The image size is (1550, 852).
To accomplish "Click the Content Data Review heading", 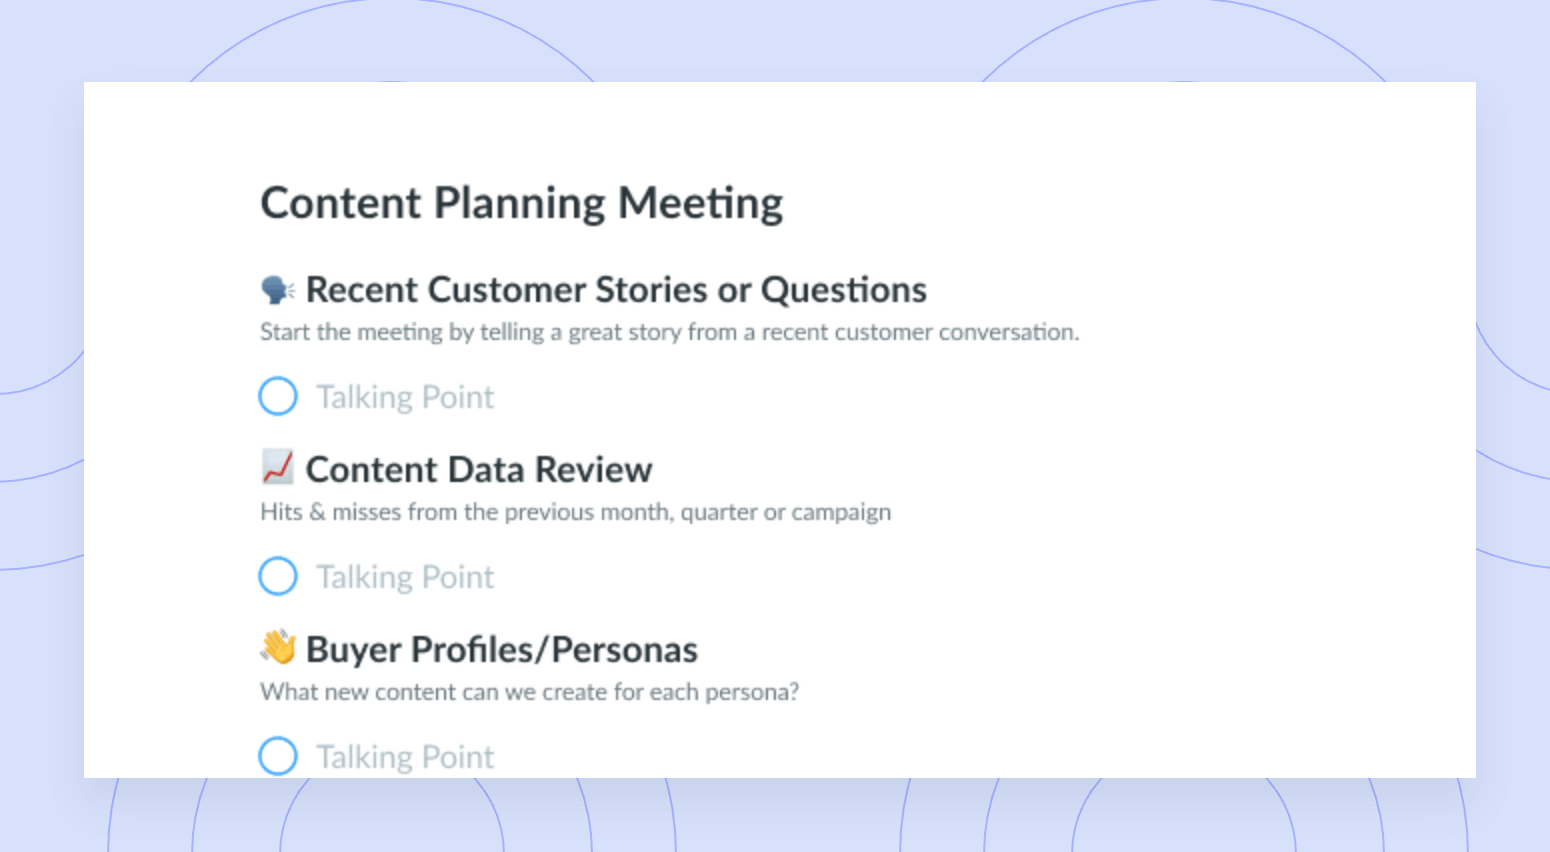I will [479, 470].
